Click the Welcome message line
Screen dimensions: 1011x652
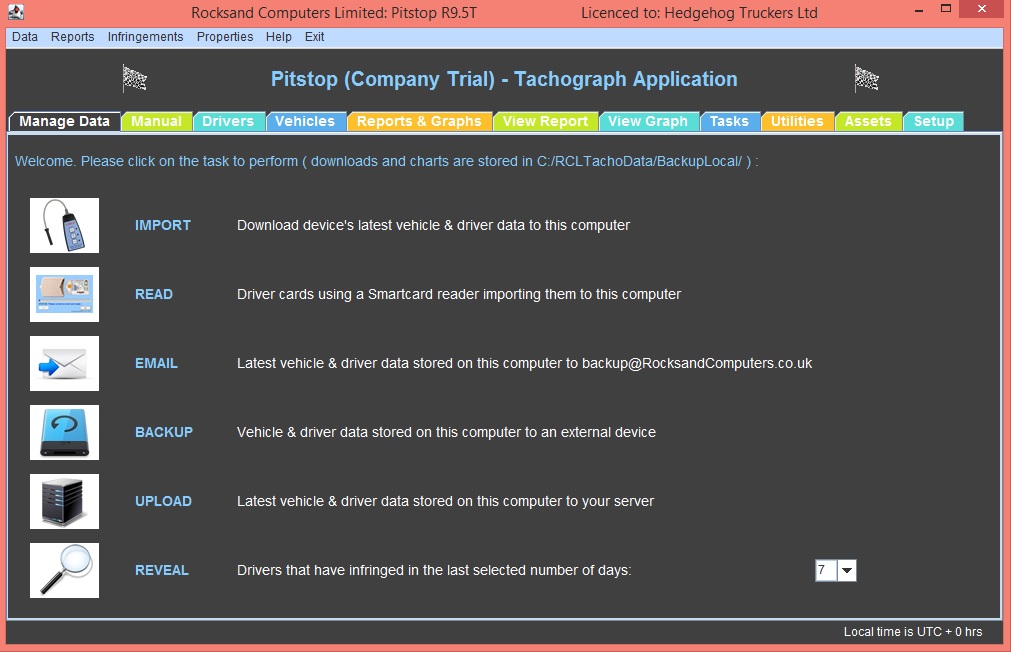386,161
